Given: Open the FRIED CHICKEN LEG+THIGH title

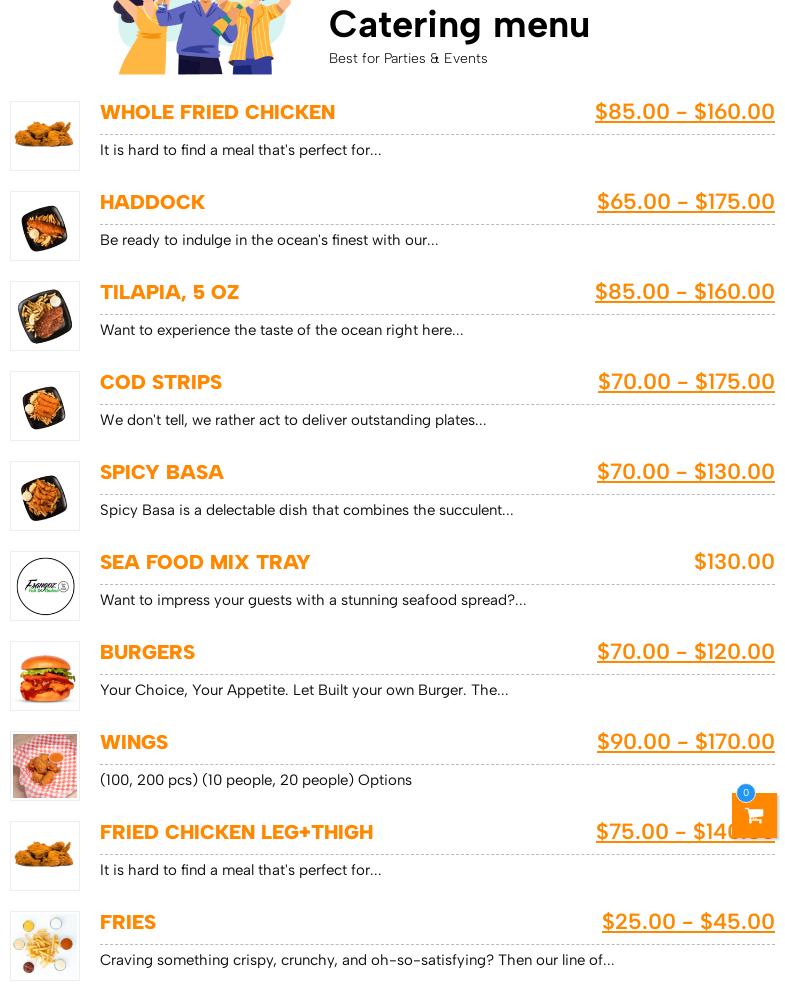Looking at the screenshot, I should point(236,832).
